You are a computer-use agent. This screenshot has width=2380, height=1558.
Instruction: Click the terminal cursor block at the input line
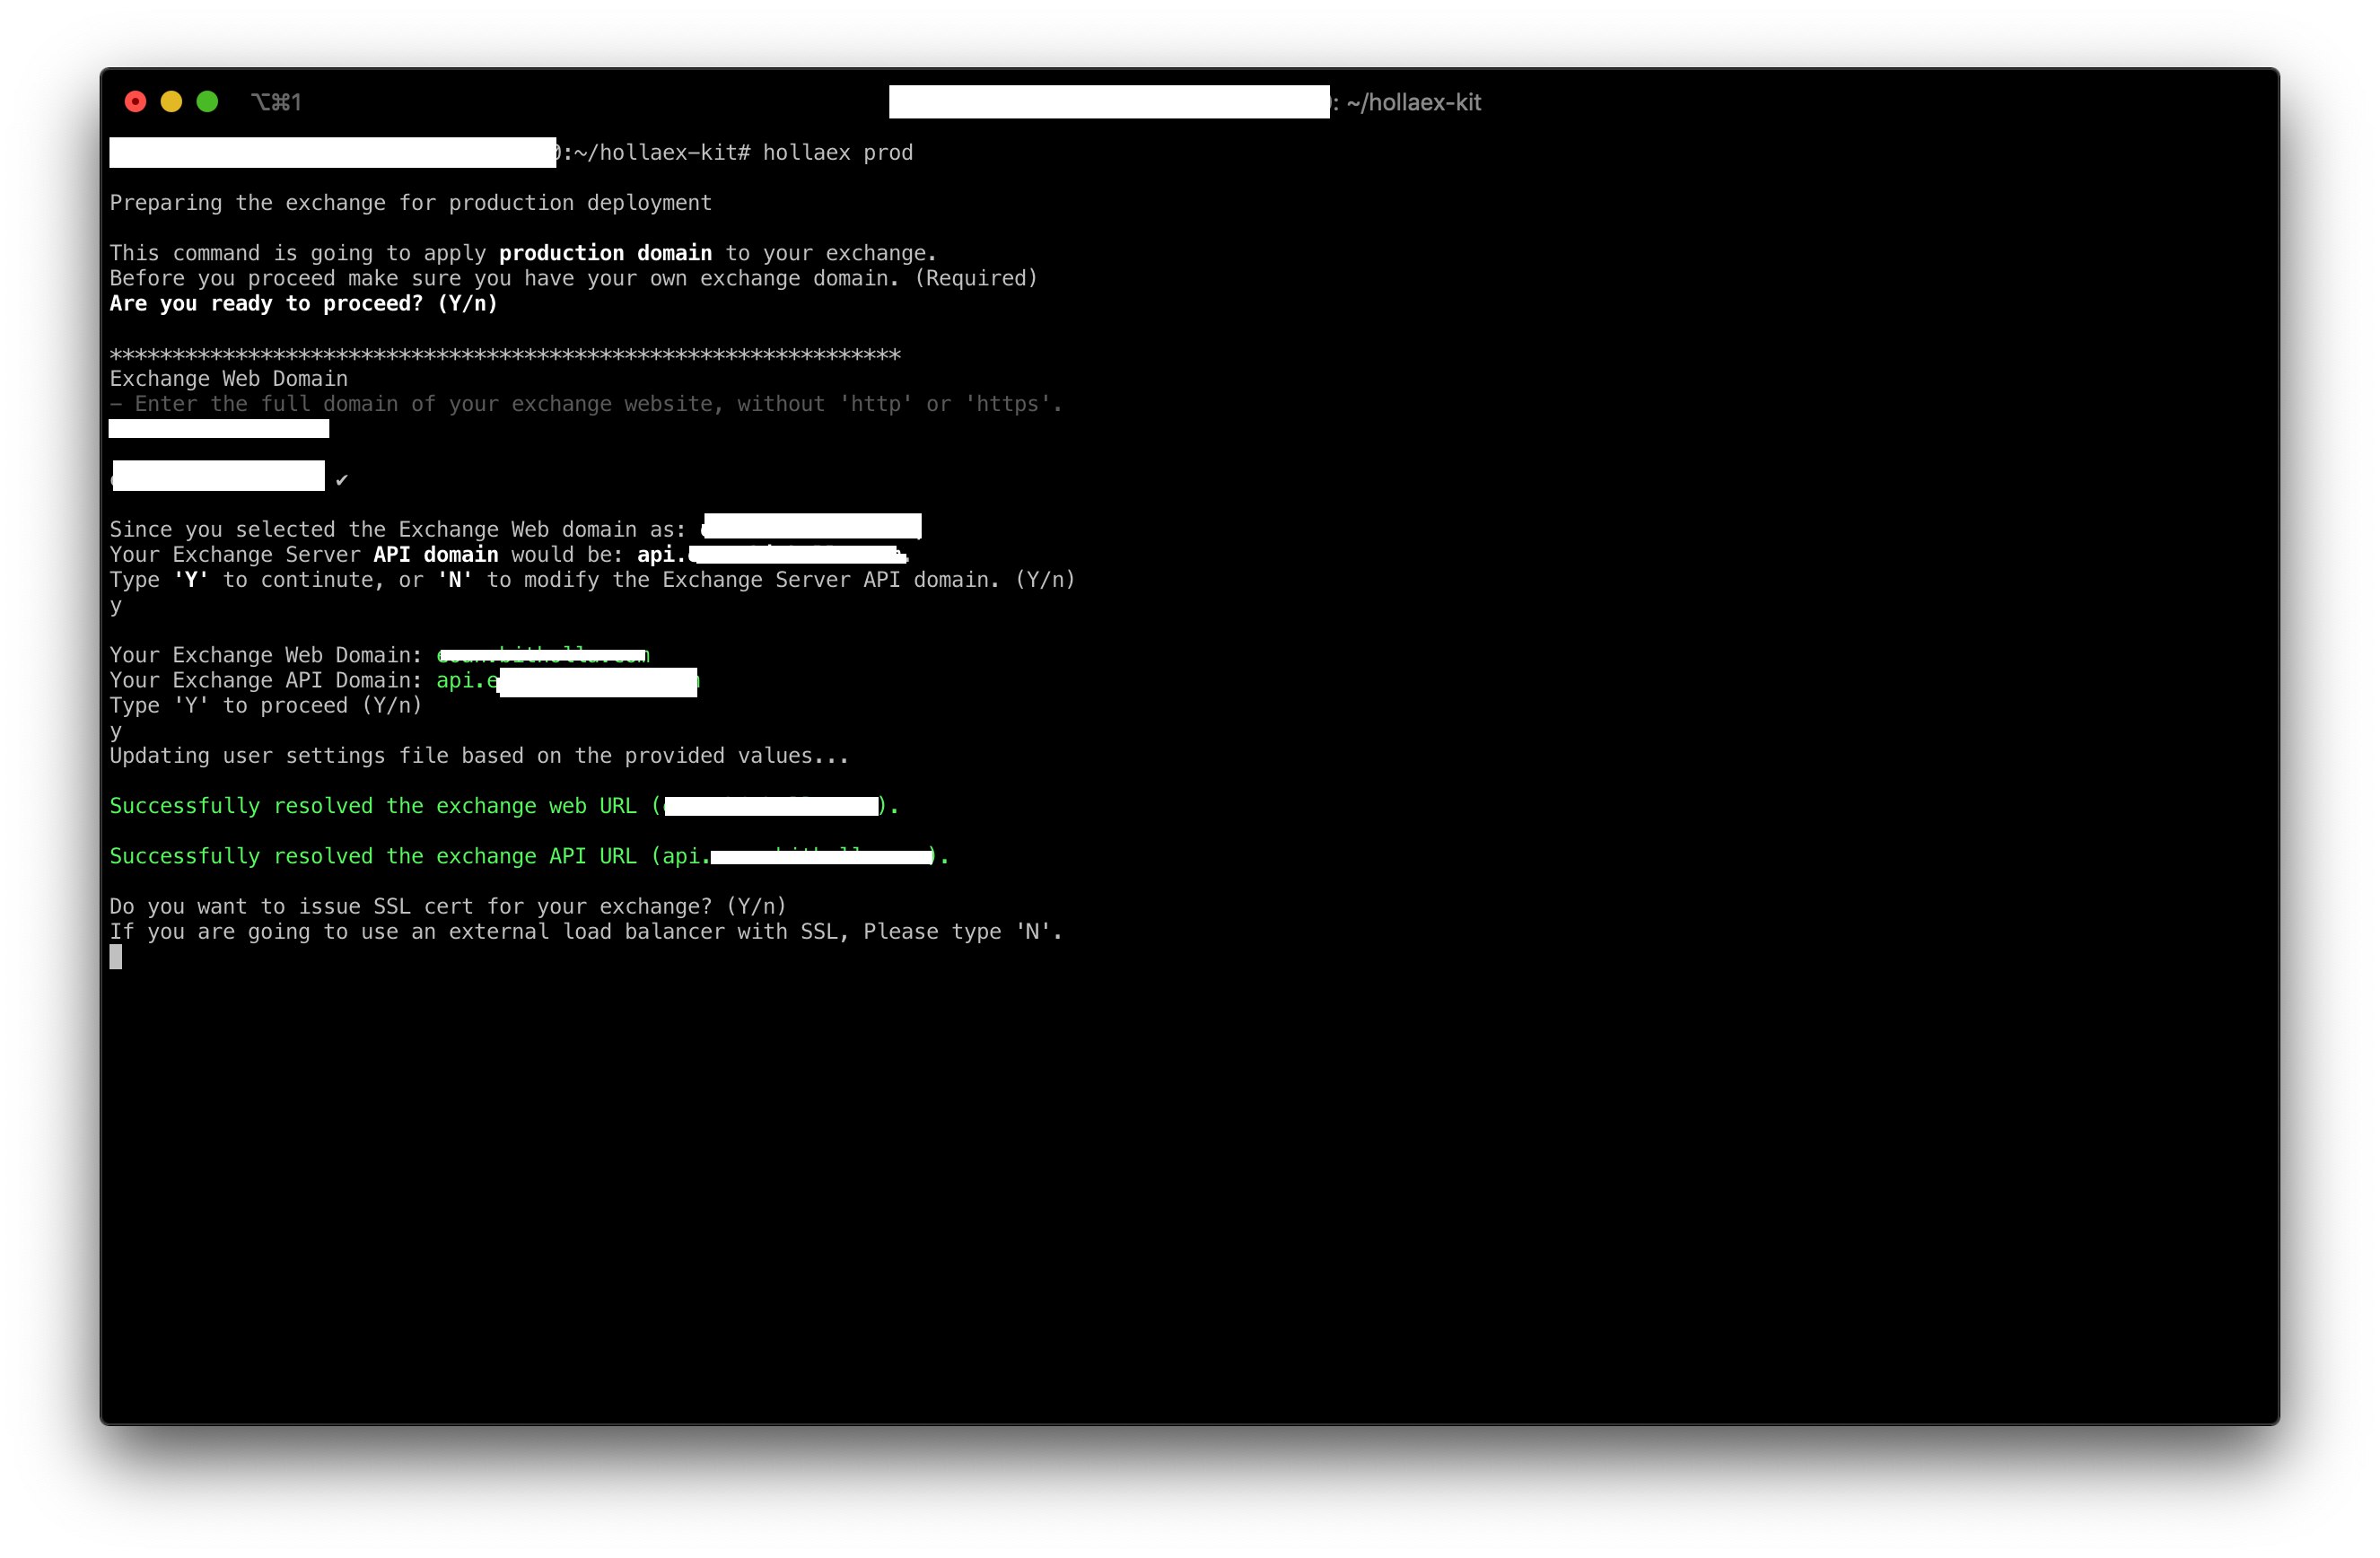(116, 957)
